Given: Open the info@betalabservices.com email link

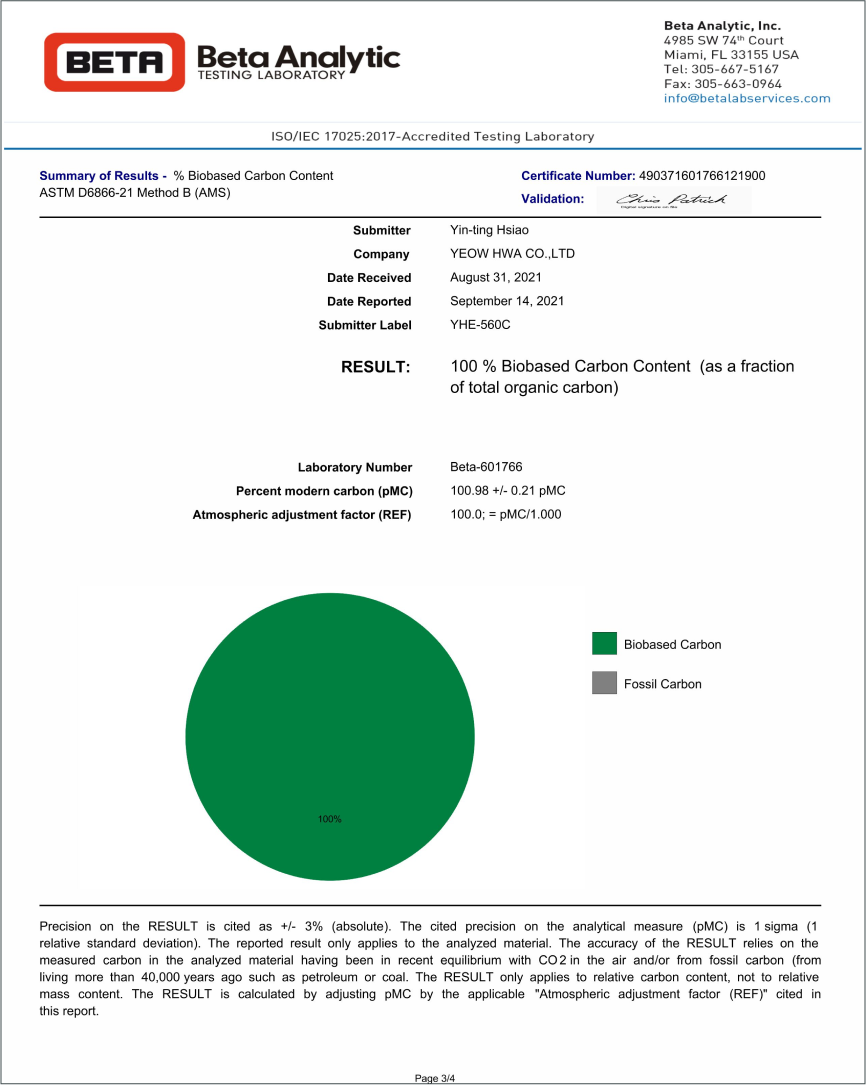Looking at the screenshot, I should coord(747,98).
